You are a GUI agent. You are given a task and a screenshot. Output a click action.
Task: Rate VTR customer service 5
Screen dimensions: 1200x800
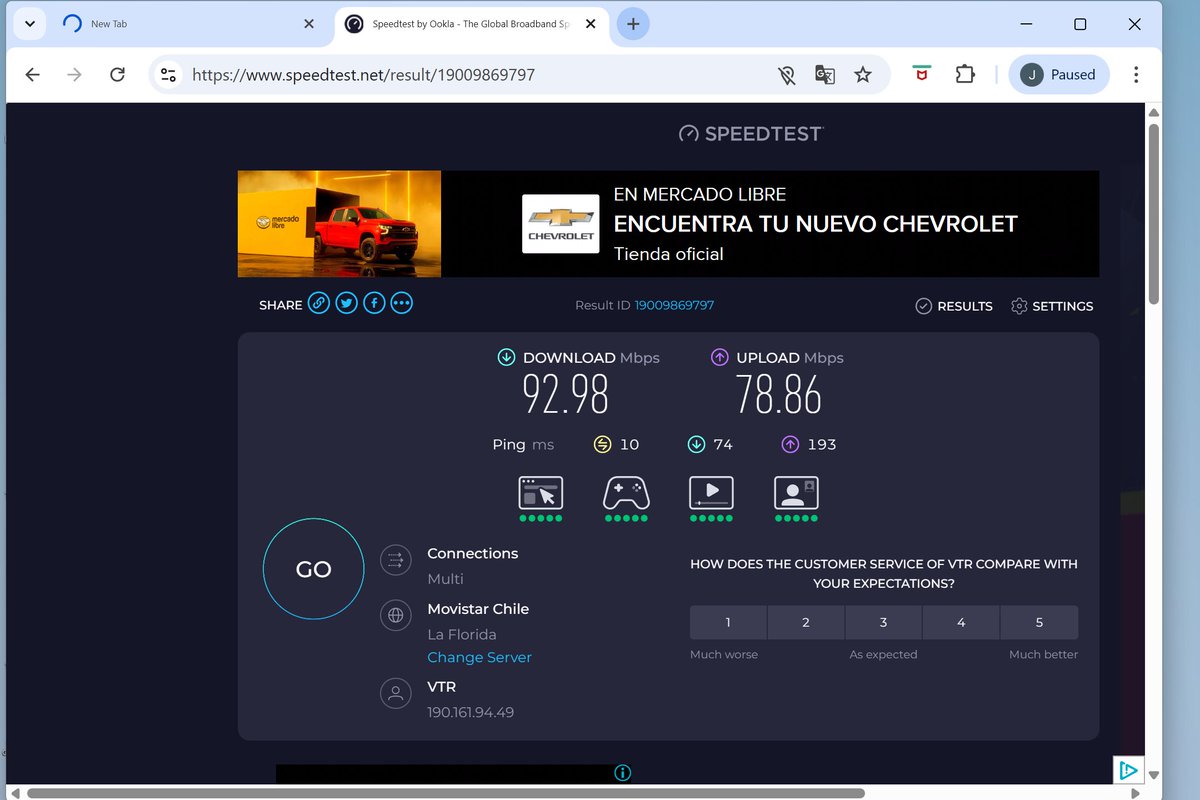point(1039,622)
